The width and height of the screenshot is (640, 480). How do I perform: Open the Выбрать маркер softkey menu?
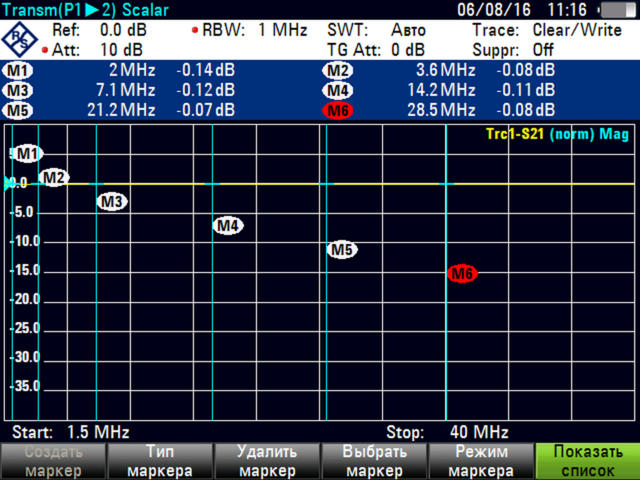(373, 461)
